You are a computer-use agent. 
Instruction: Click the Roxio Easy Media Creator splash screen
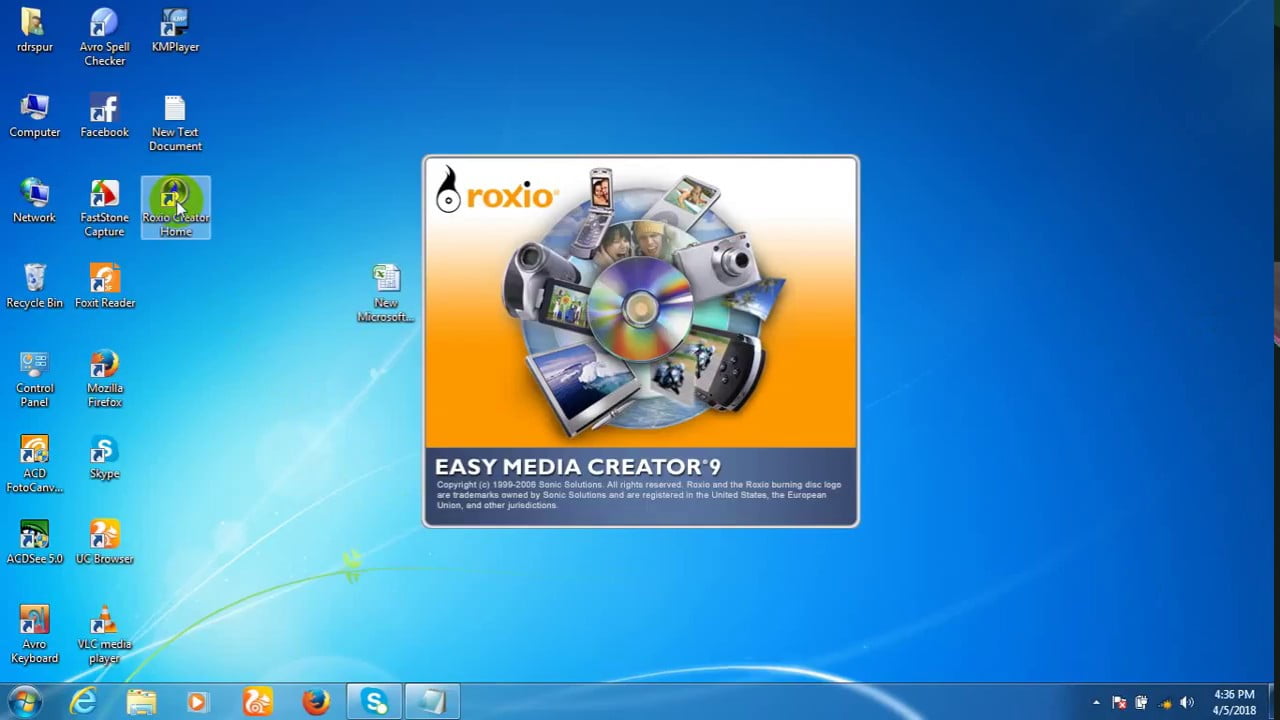point(640,341)
